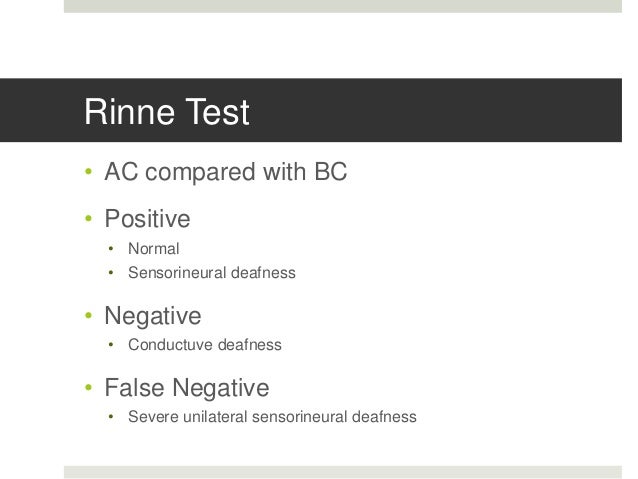Click green bullet beside AC compared
Viewport: 638px width, 479px height.
[x=89, y=172]
